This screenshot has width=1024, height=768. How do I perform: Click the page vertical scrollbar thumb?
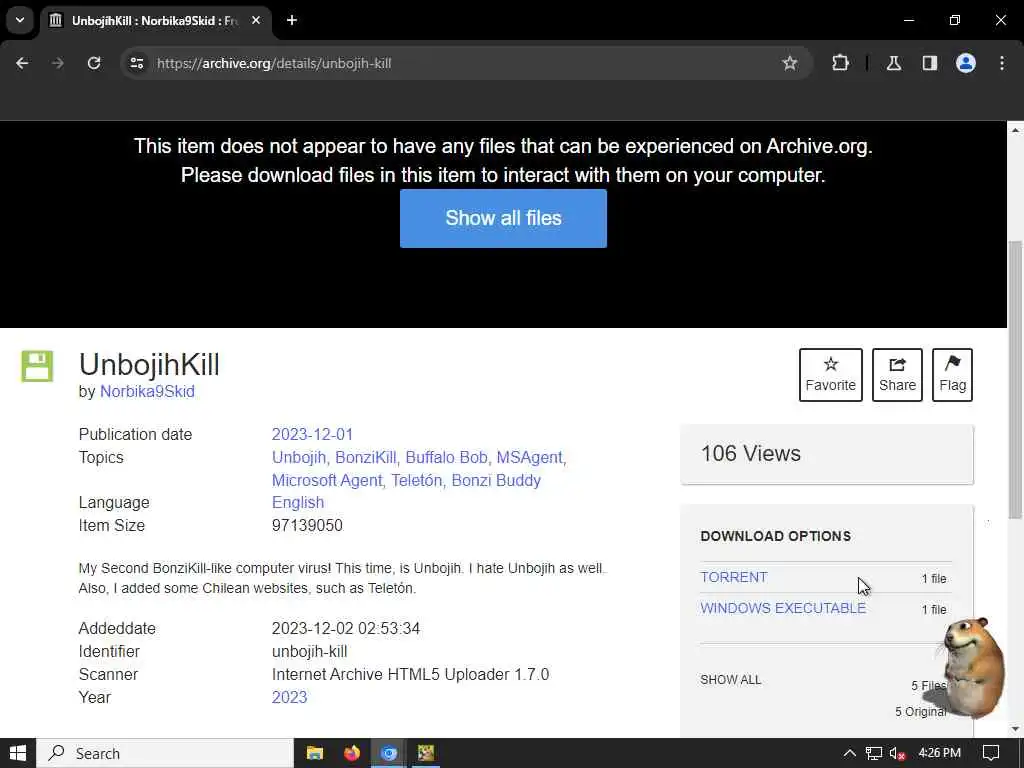tap(1015, 379)
